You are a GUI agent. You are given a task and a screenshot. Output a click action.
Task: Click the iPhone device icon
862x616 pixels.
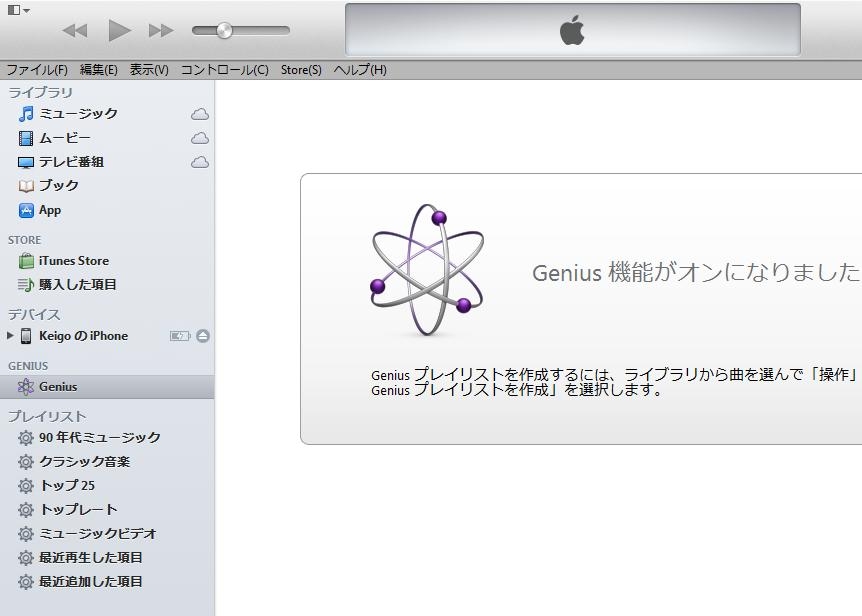[26, 336]
